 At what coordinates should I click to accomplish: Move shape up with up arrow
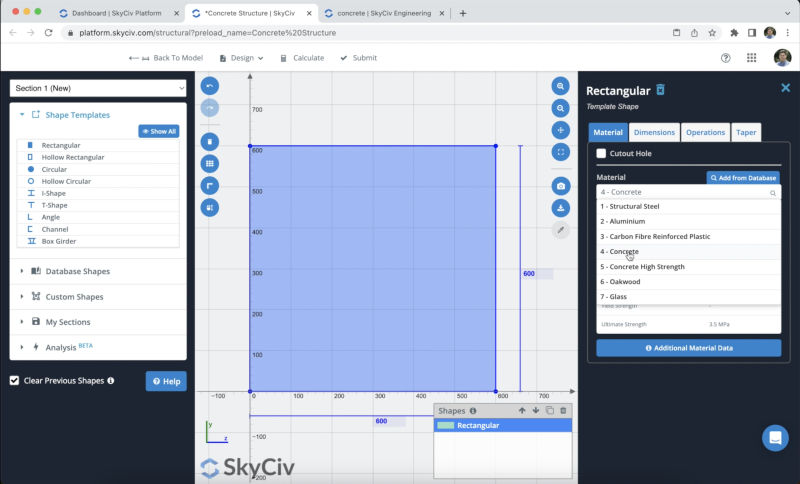tap(522, 411)
